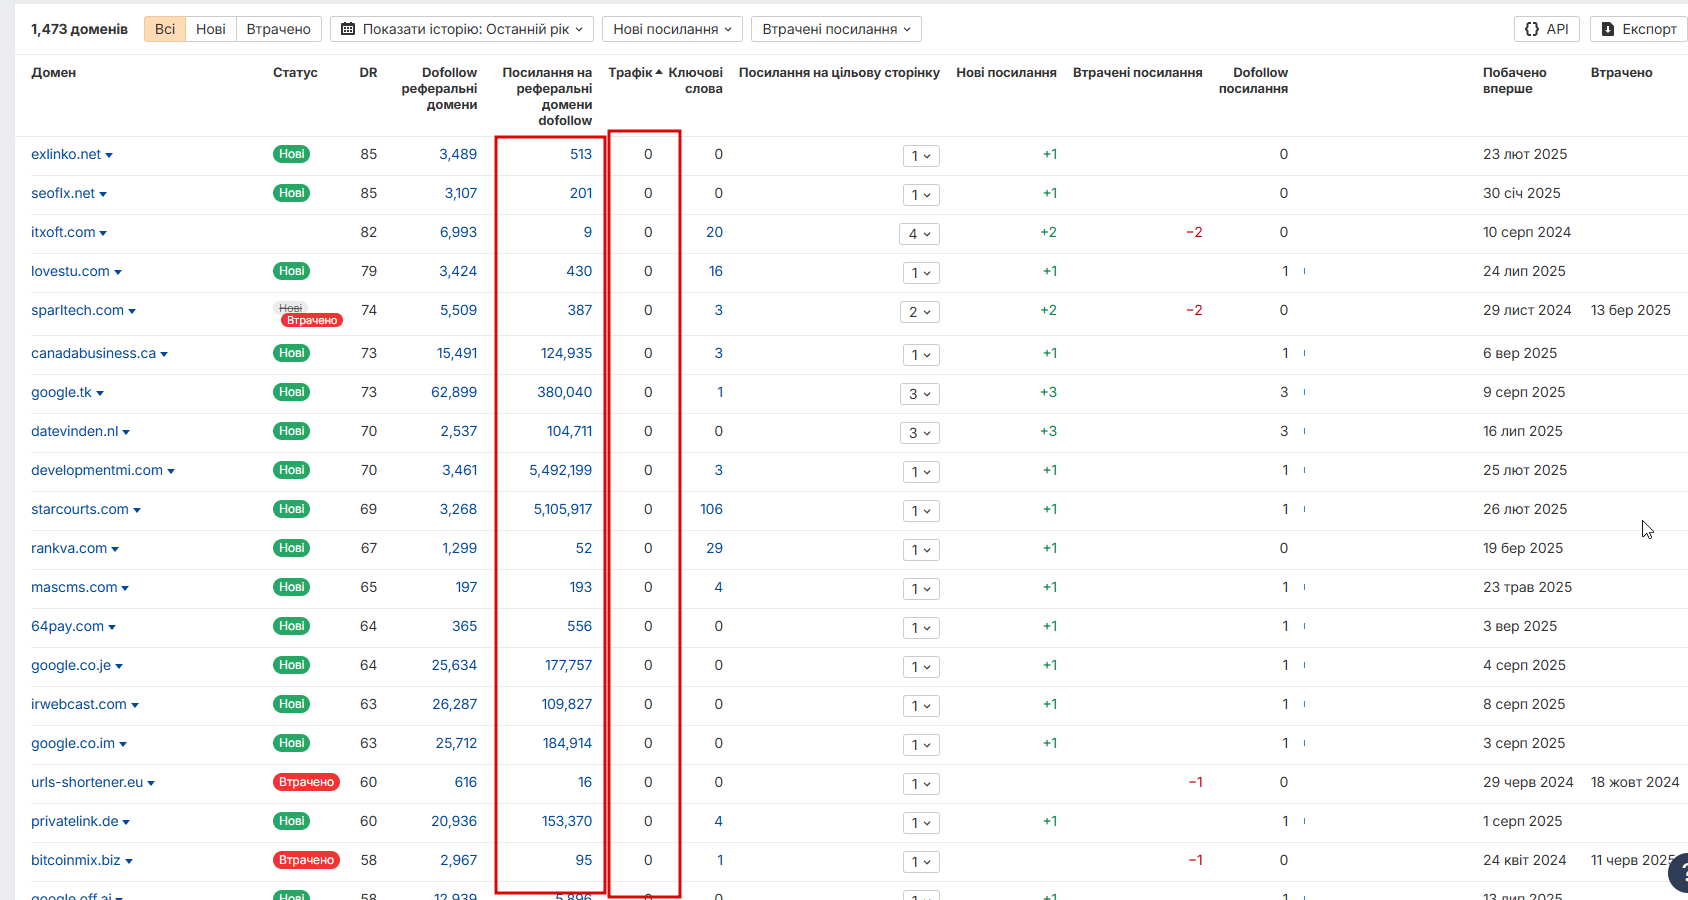Switch to the 'Втрачено' filter tab
This screenshot has width=1688, height=900.
pos(279,29)
